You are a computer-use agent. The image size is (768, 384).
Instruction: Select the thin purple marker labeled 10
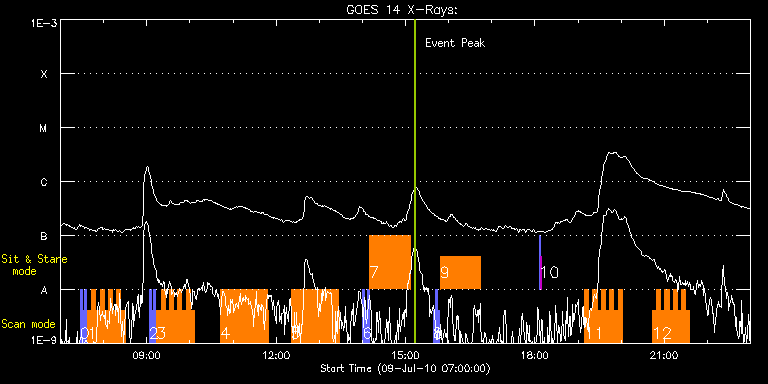point(540,263)
